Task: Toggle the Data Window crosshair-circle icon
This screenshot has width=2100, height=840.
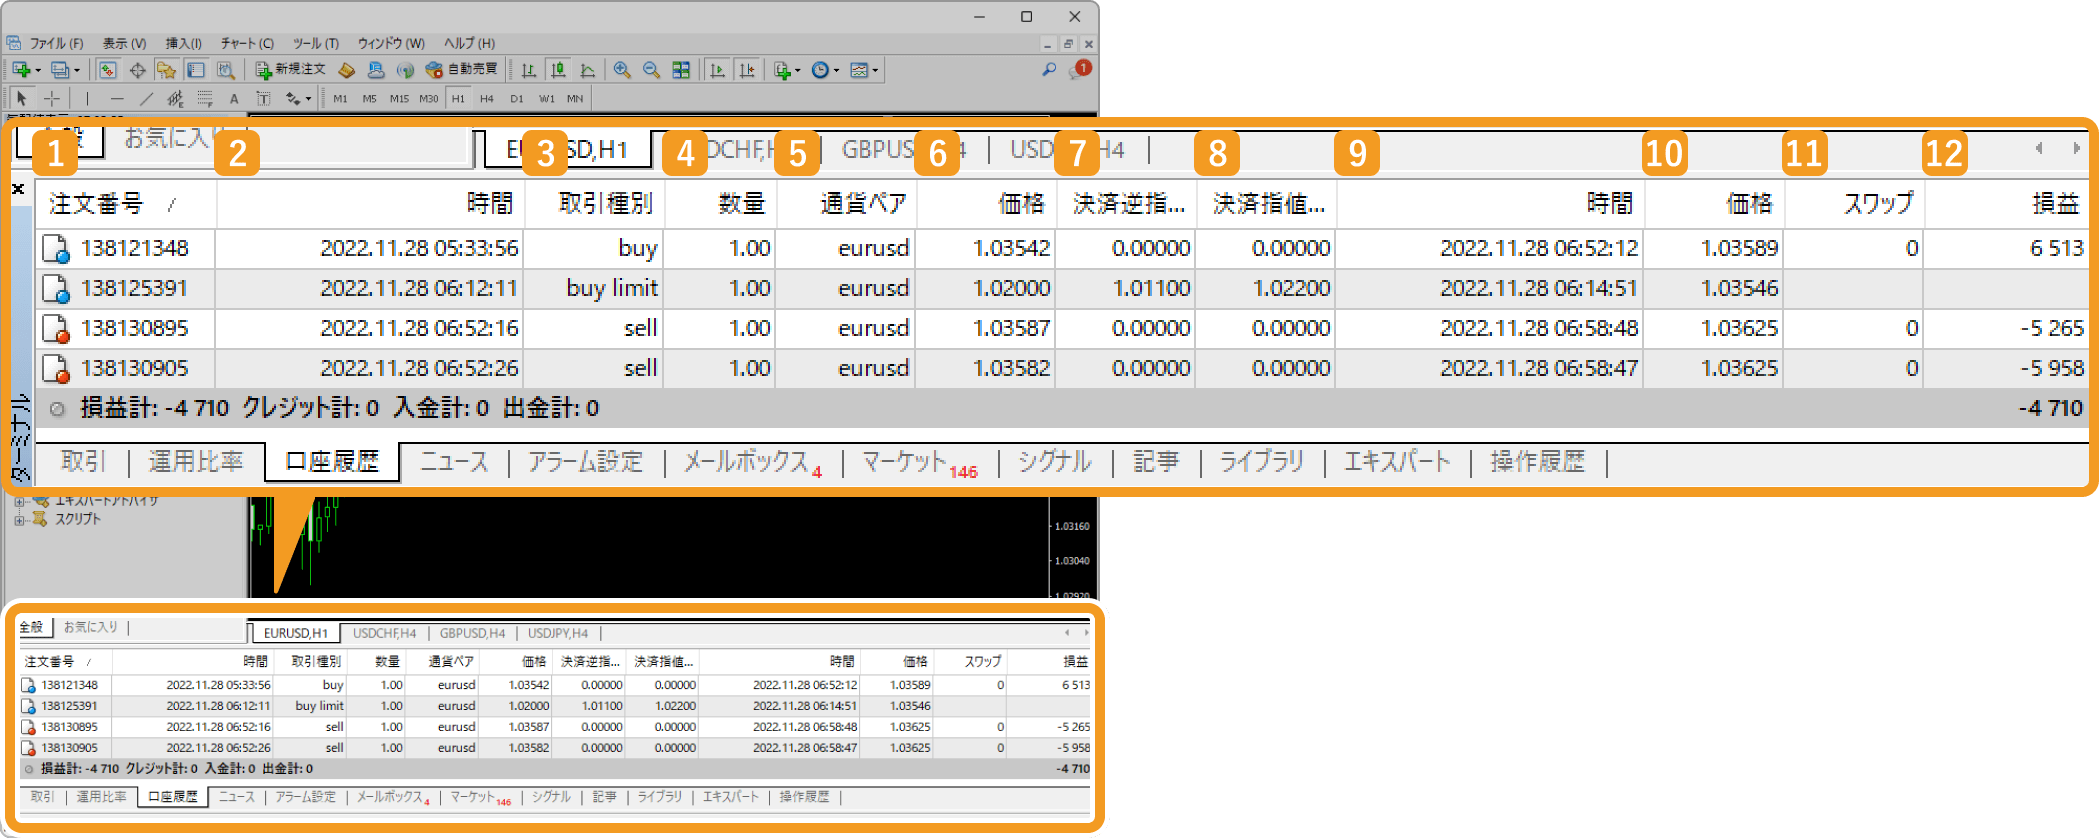Action: point(138,70)
